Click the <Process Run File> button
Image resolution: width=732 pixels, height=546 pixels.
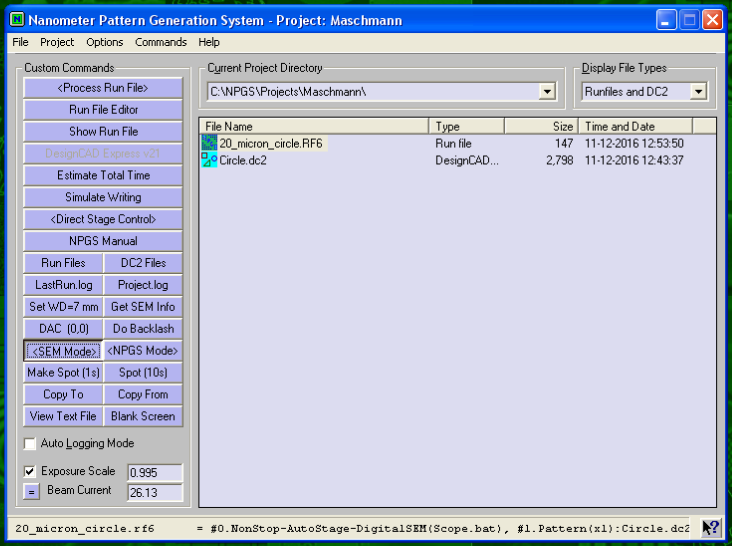103,88
